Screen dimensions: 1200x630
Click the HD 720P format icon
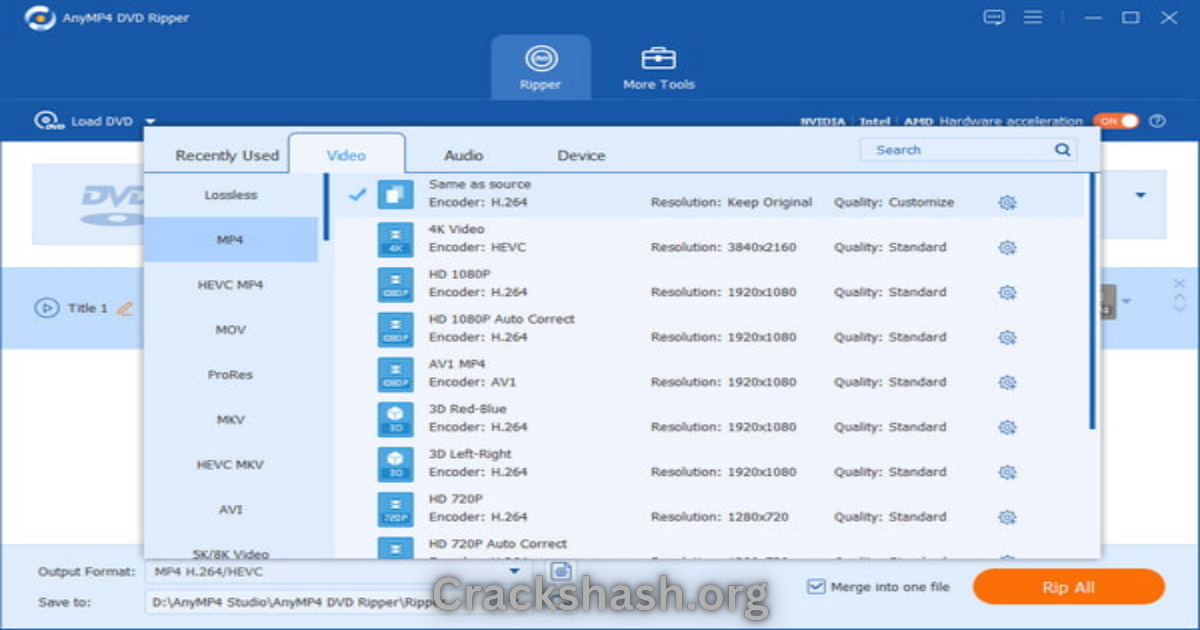pos(395,509)
